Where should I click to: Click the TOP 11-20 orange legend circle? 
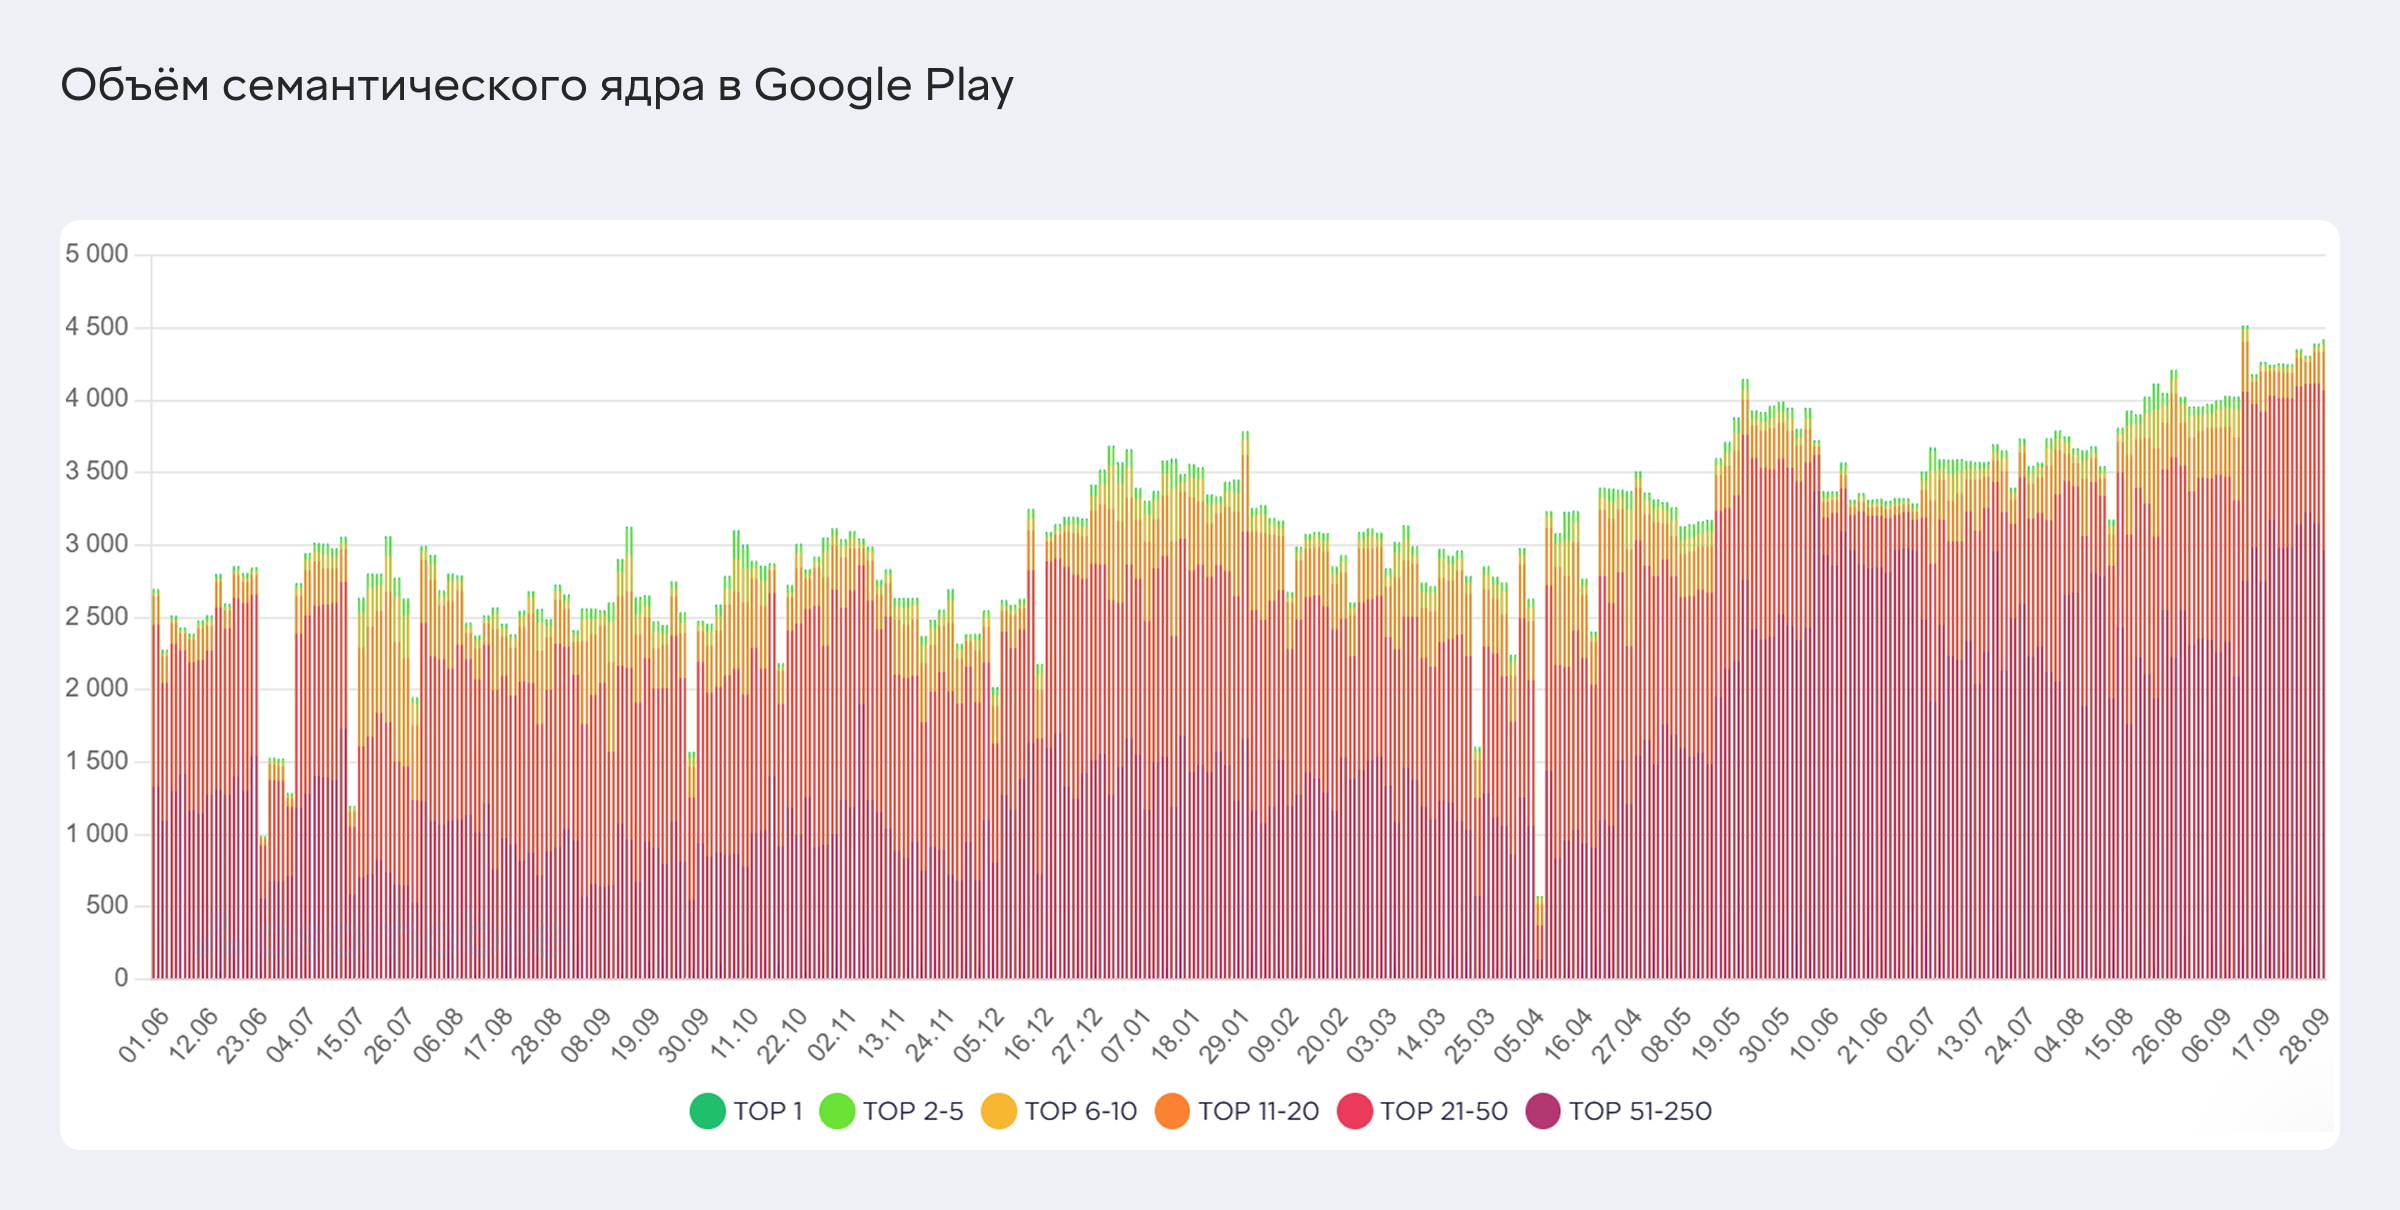[x=1172, y=1111]
